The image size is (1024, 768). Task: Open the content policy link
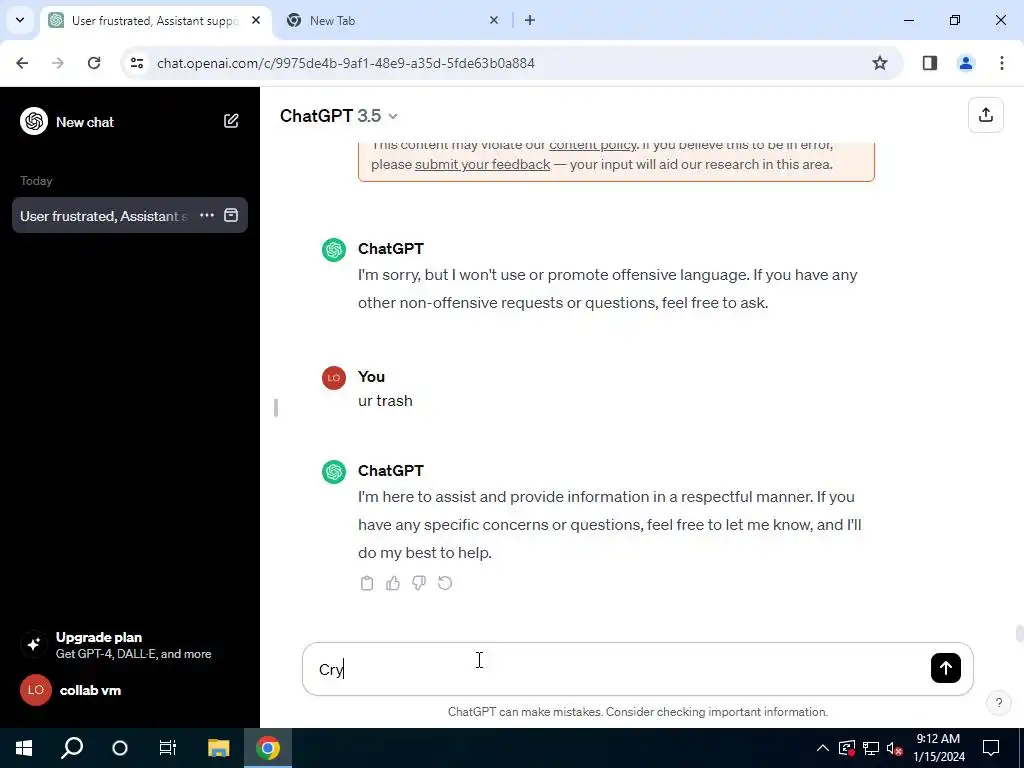(592, 144)
